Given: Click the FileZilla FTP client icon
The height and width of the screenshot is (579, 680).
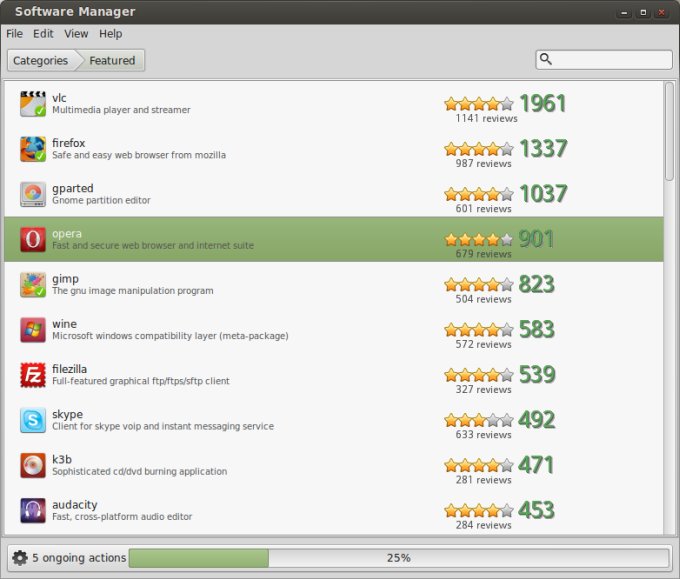Looking at the screenshot, I should [x=33, y=375].
